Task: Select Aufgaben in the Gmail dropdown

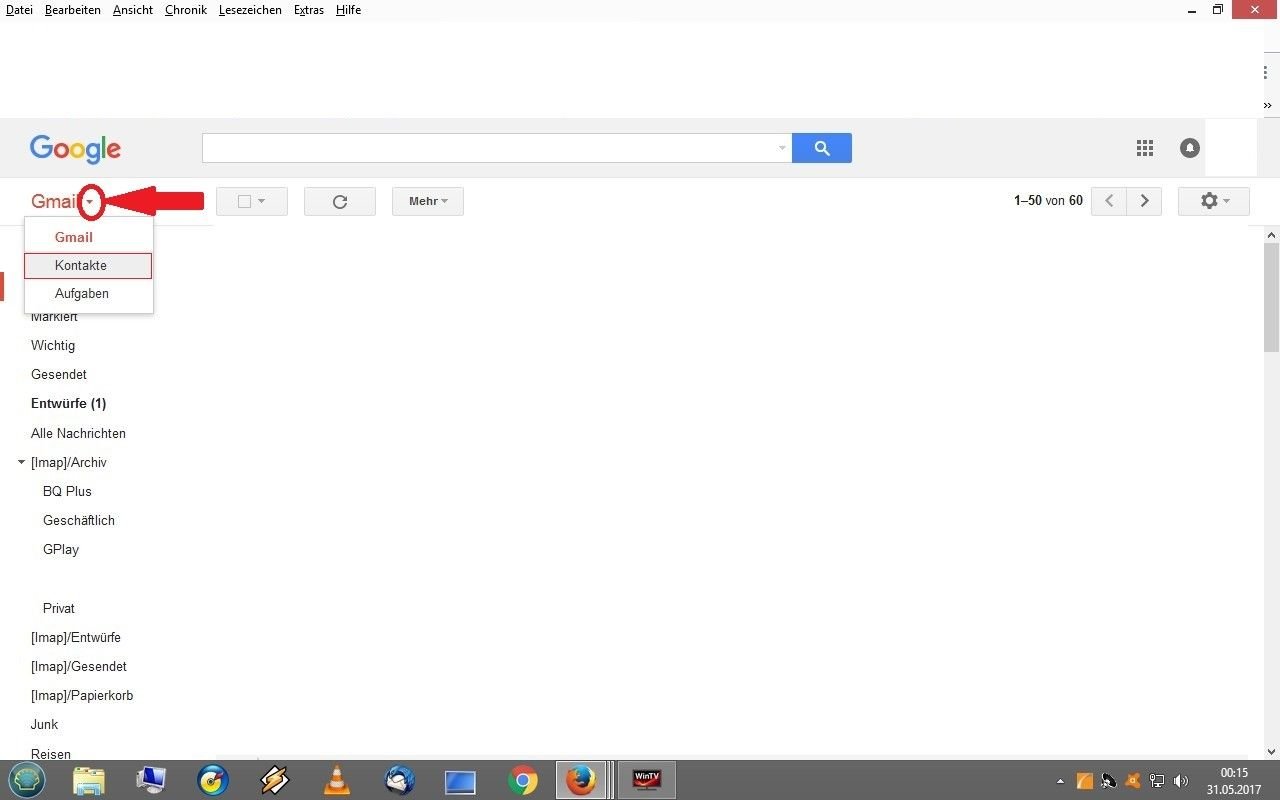Action: click(88, 294)
